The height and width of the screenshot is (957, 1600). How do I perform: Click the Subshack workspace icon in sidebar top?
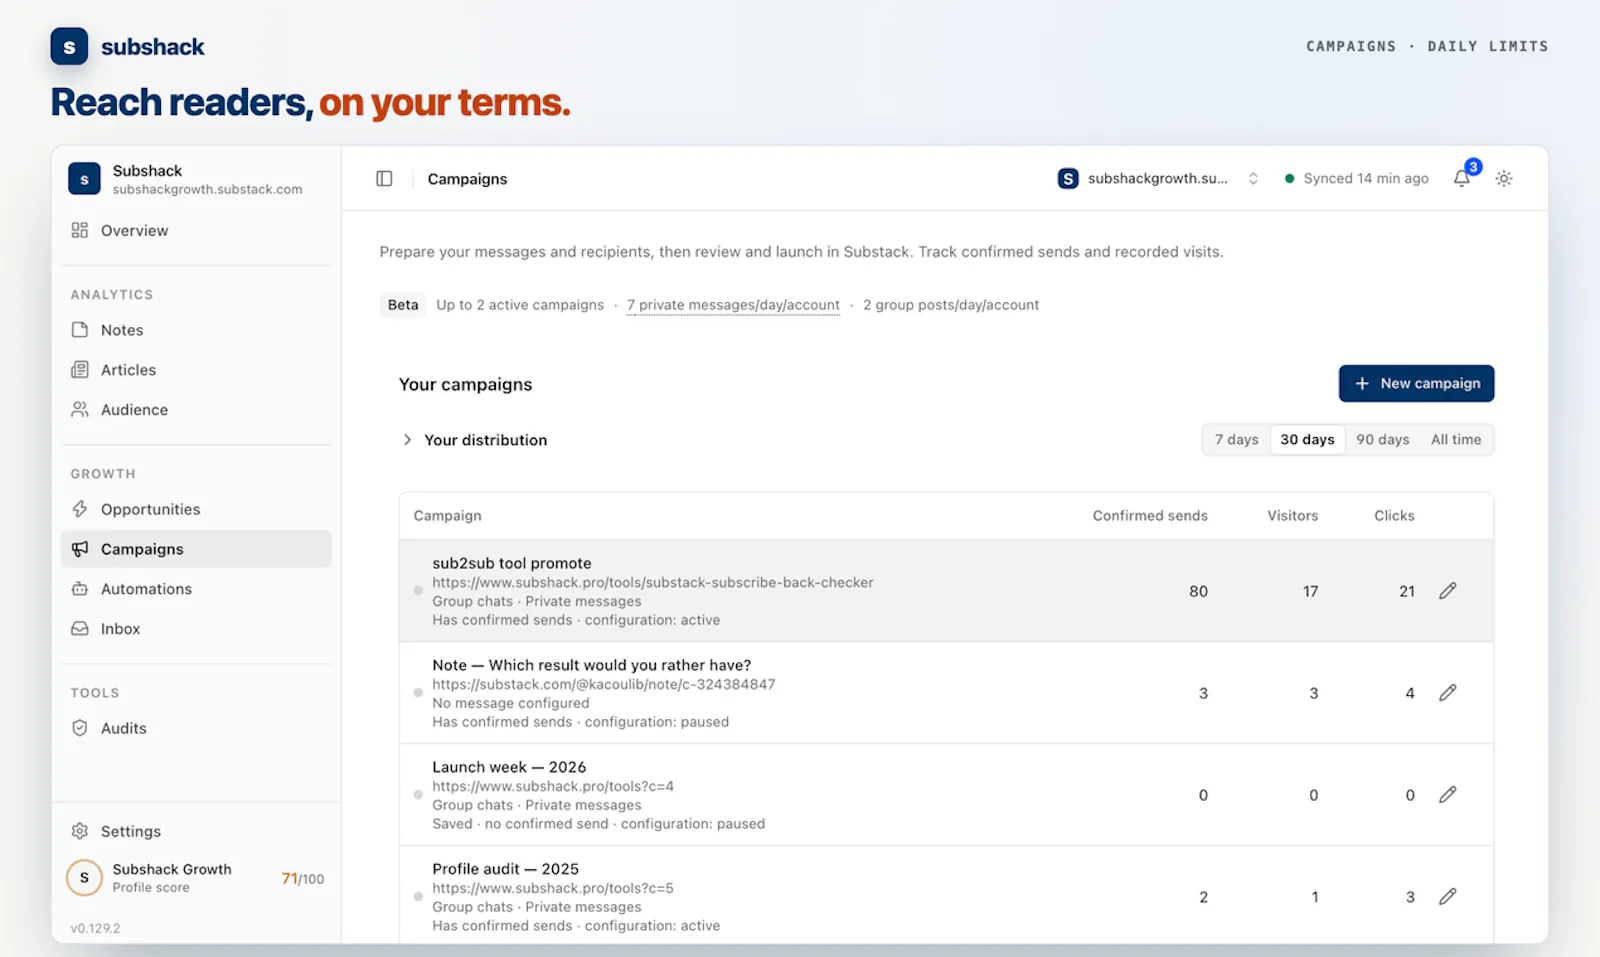pyautogui.click(x=84, y=179)
